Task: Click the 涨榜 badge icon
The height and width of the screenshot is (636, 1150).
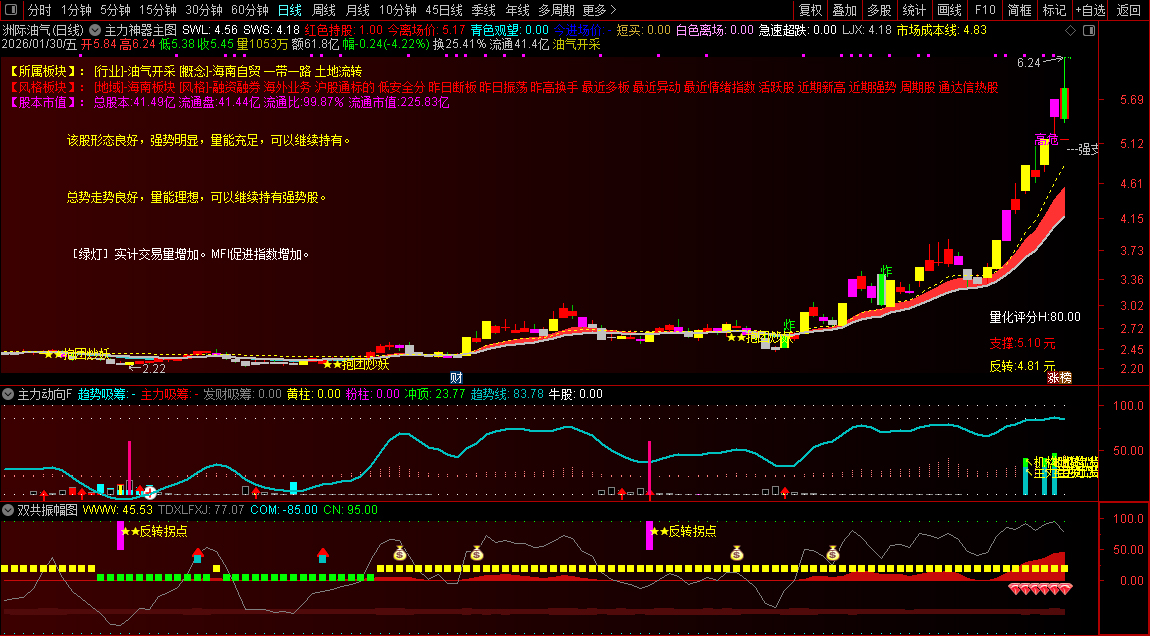Action: [1059, 377]
